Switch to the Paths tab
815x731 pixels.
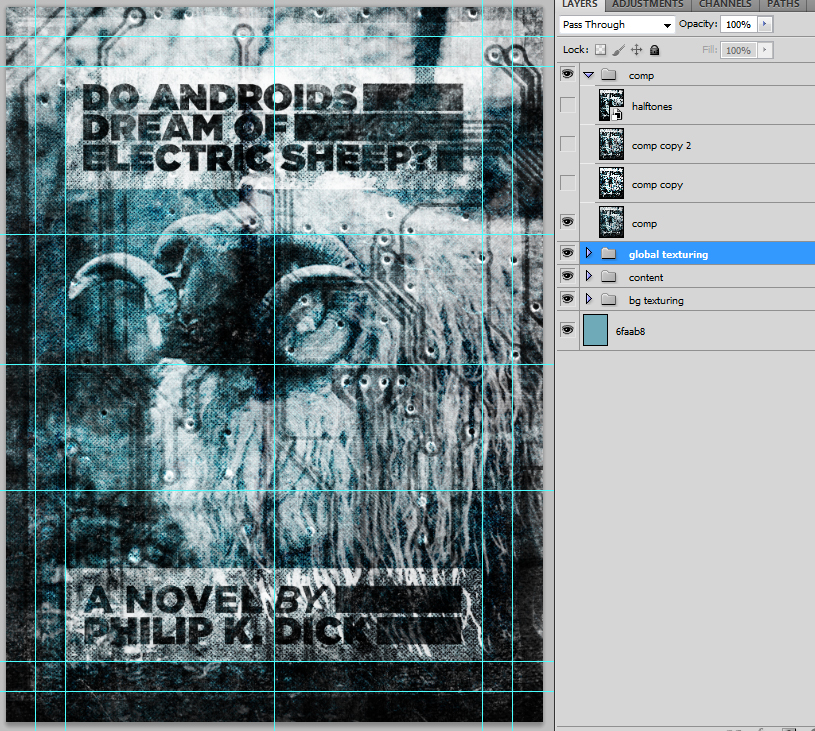coord(783,5)
